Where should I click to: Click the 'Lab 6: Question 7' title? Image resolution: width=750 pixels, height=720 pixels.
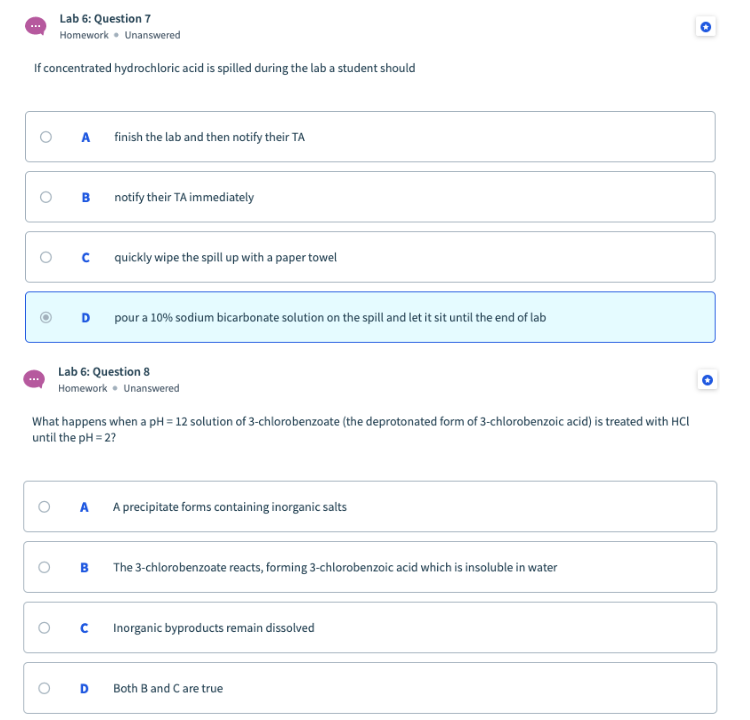pos(105,19)
